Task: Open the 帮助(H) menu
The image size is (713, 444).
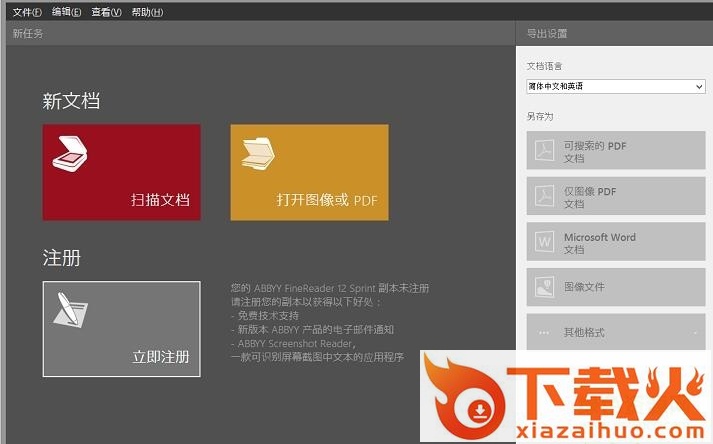Action: point(147,12)
